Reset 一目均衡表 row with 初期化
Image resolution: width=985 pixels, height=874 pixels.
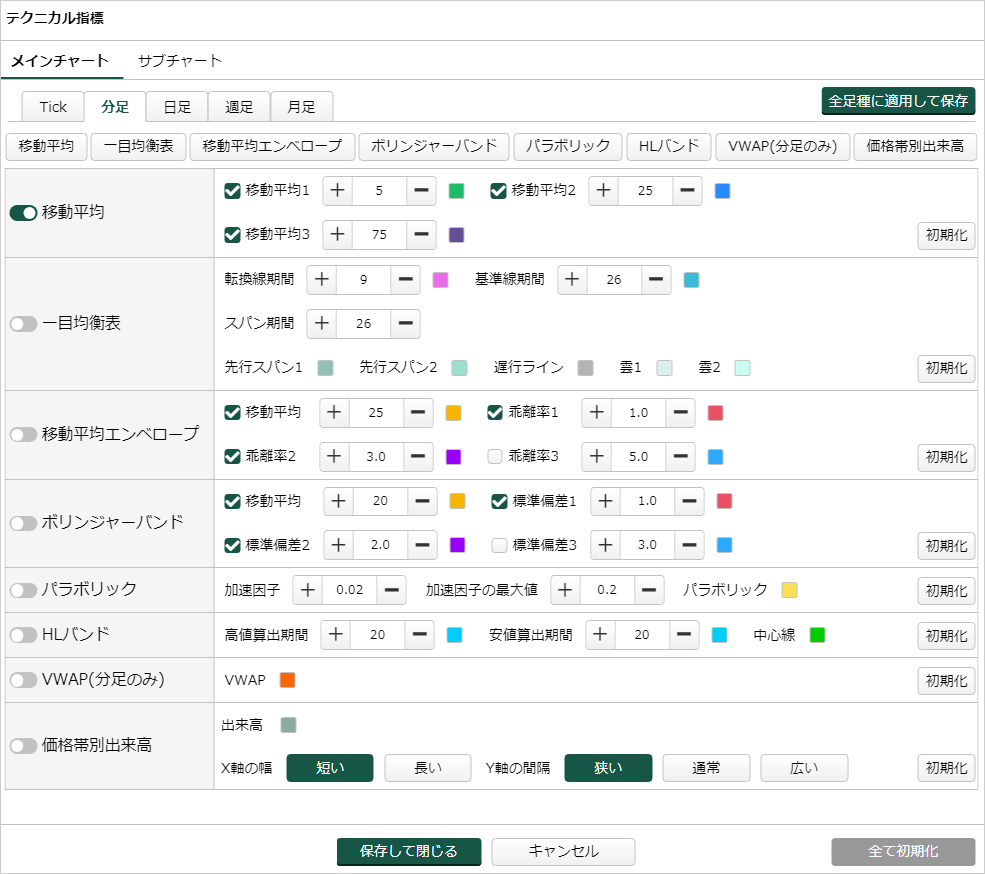click(946, 369)
